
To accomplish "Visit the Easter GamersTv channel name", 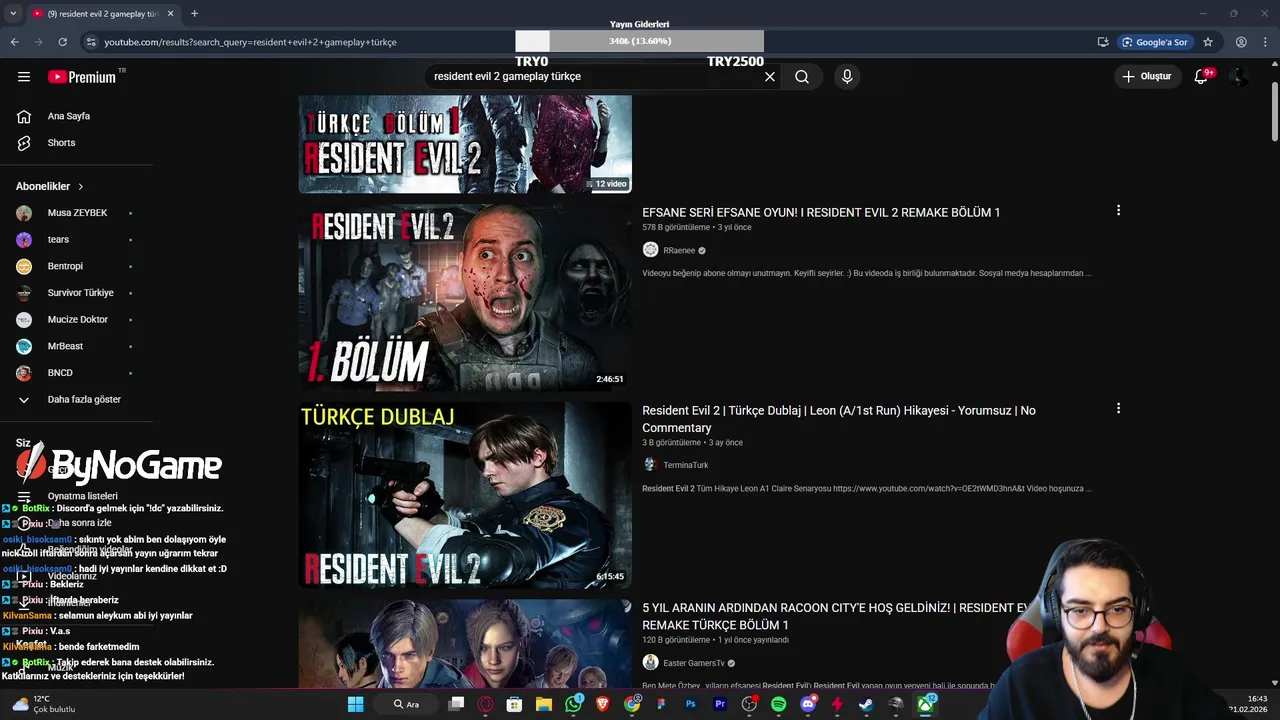I will pos(694,663).
